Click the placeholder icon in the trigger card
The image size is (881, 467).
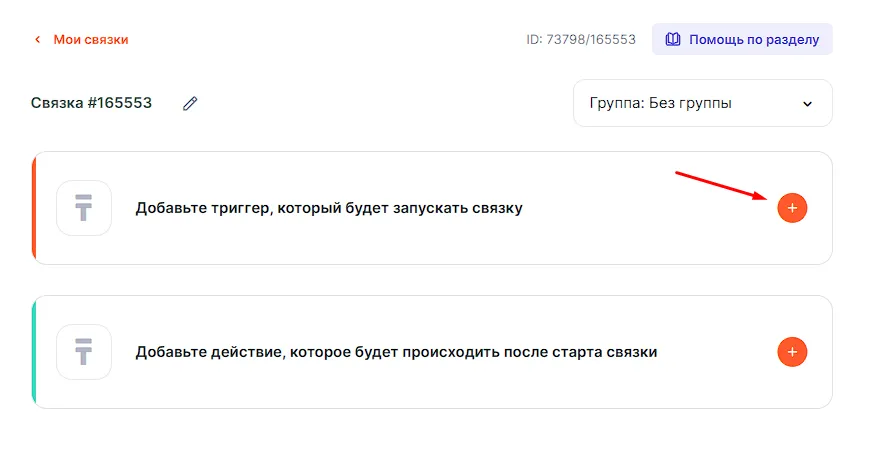pyautogui.click(x=84, y=208)
